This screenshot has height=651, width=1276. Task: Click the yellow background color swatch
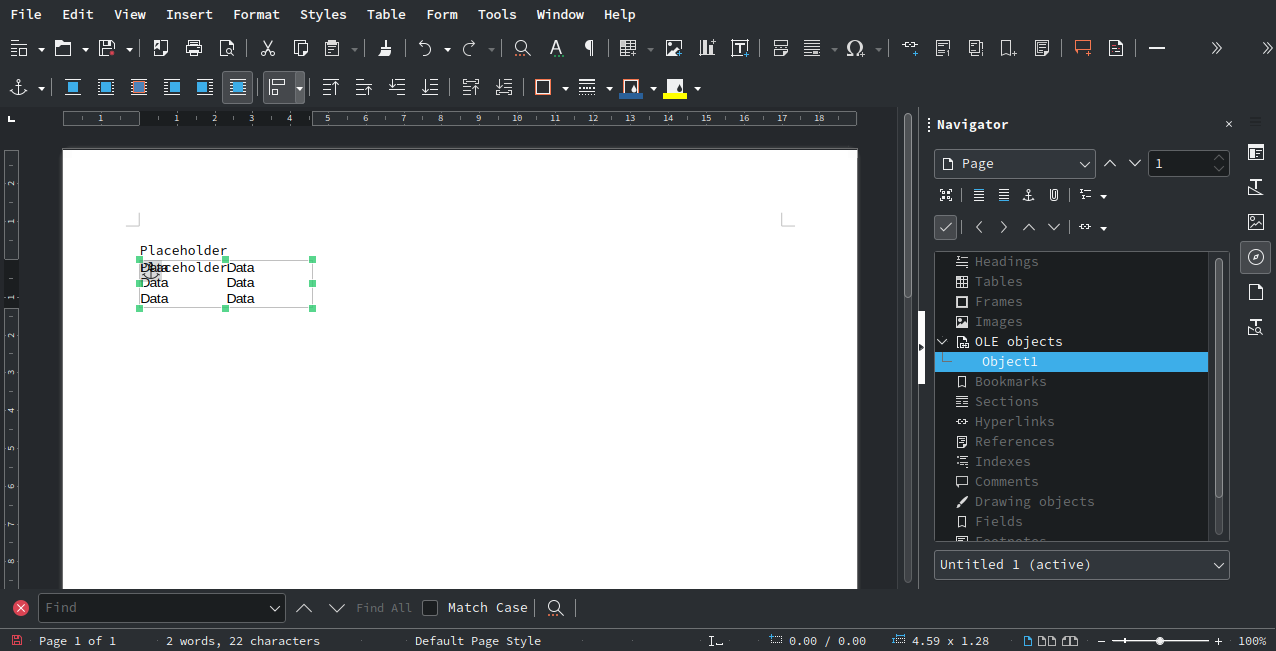tap(675, 88)
